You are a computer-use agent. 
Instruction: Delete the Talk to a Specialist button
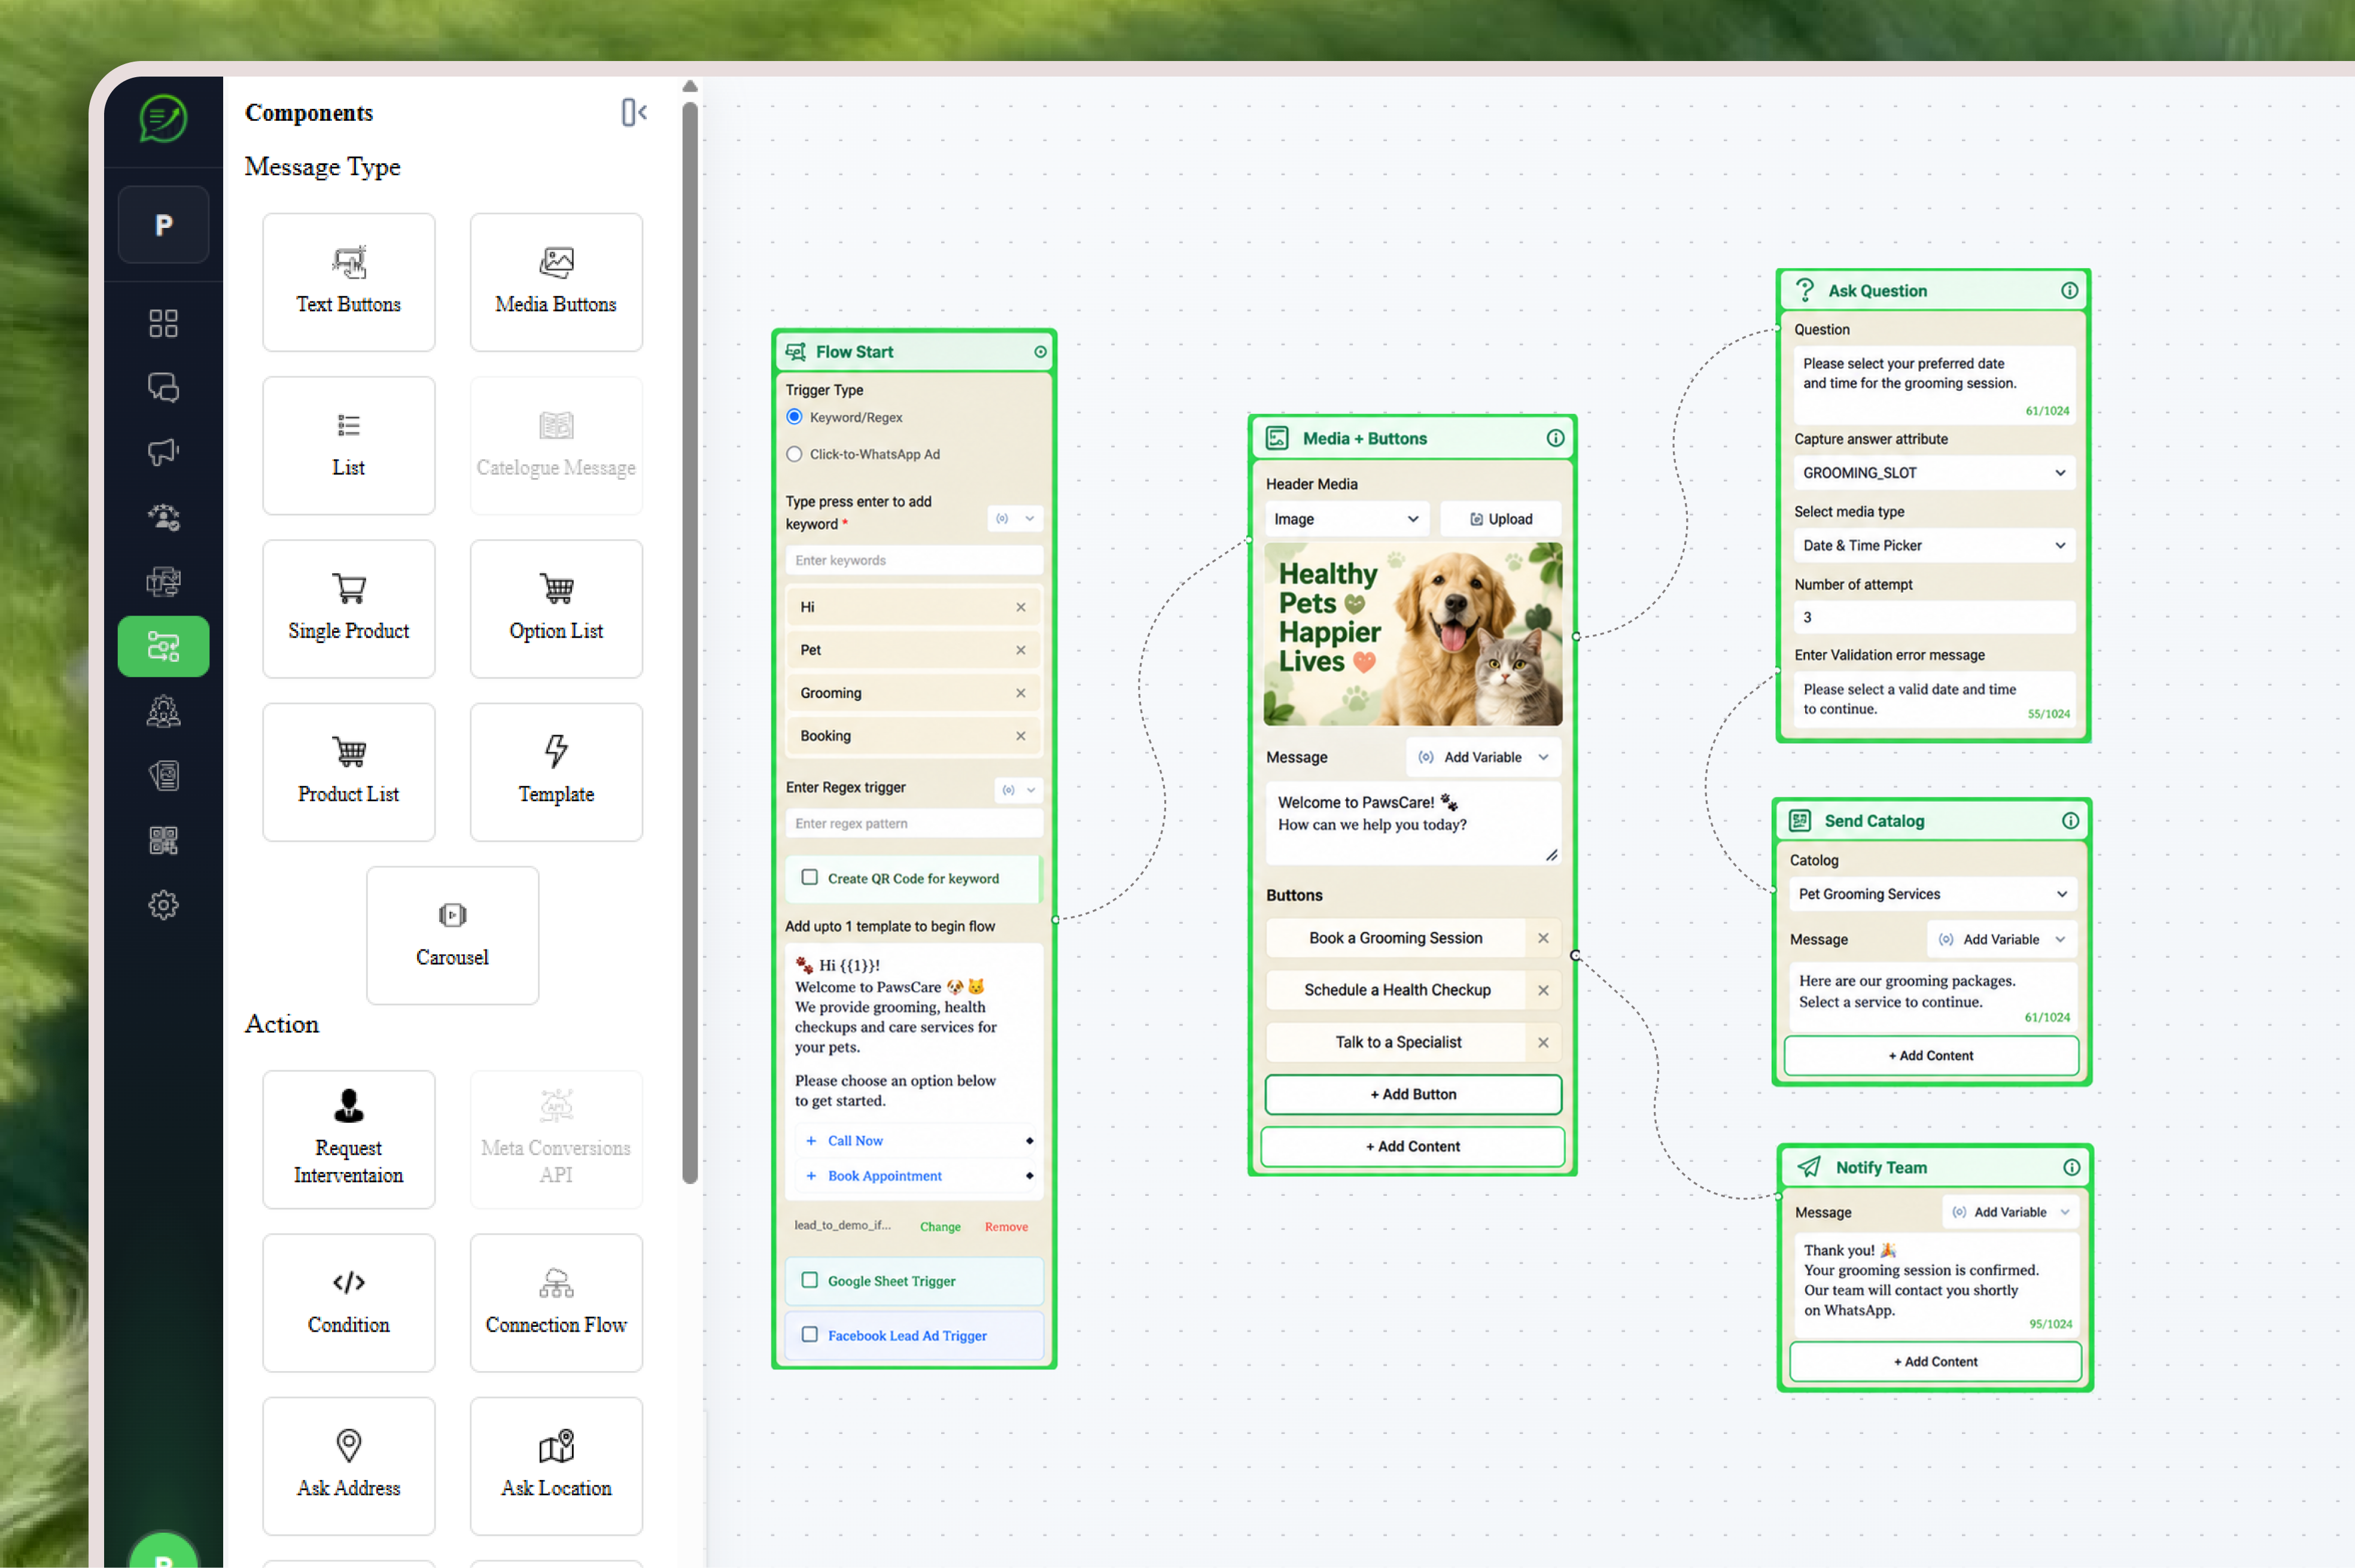[1543, 1042]
